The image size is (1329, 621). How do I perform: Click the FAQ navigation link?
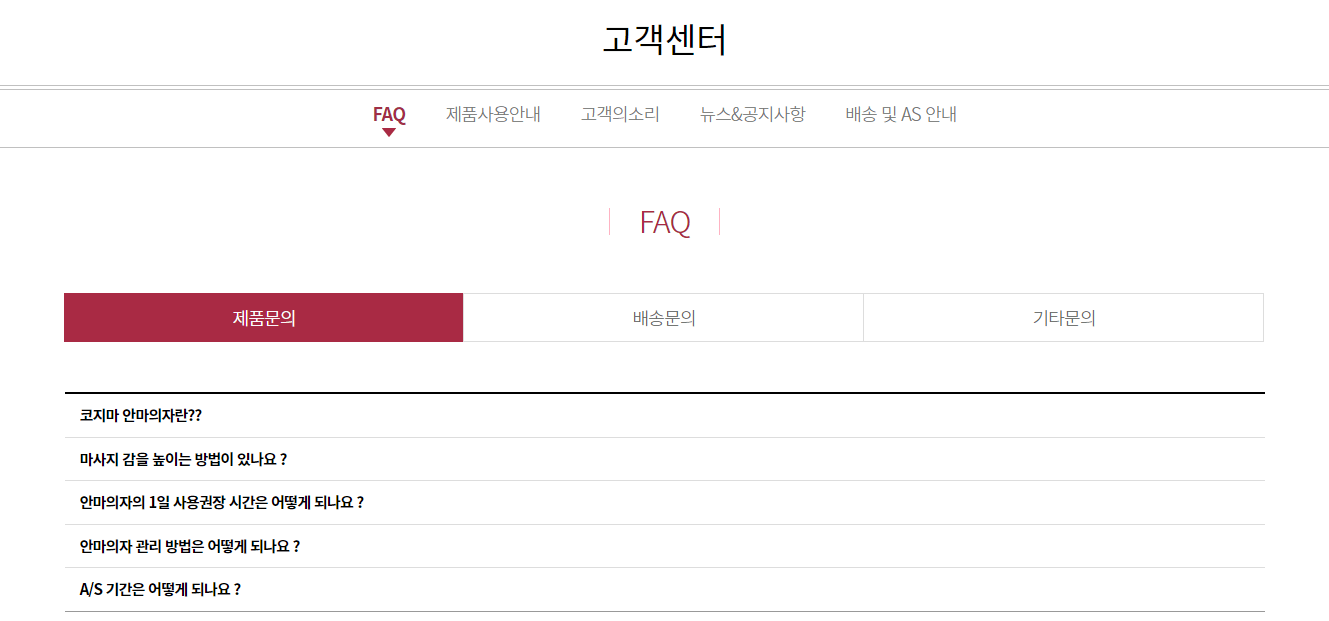click(x=389, y=114)
